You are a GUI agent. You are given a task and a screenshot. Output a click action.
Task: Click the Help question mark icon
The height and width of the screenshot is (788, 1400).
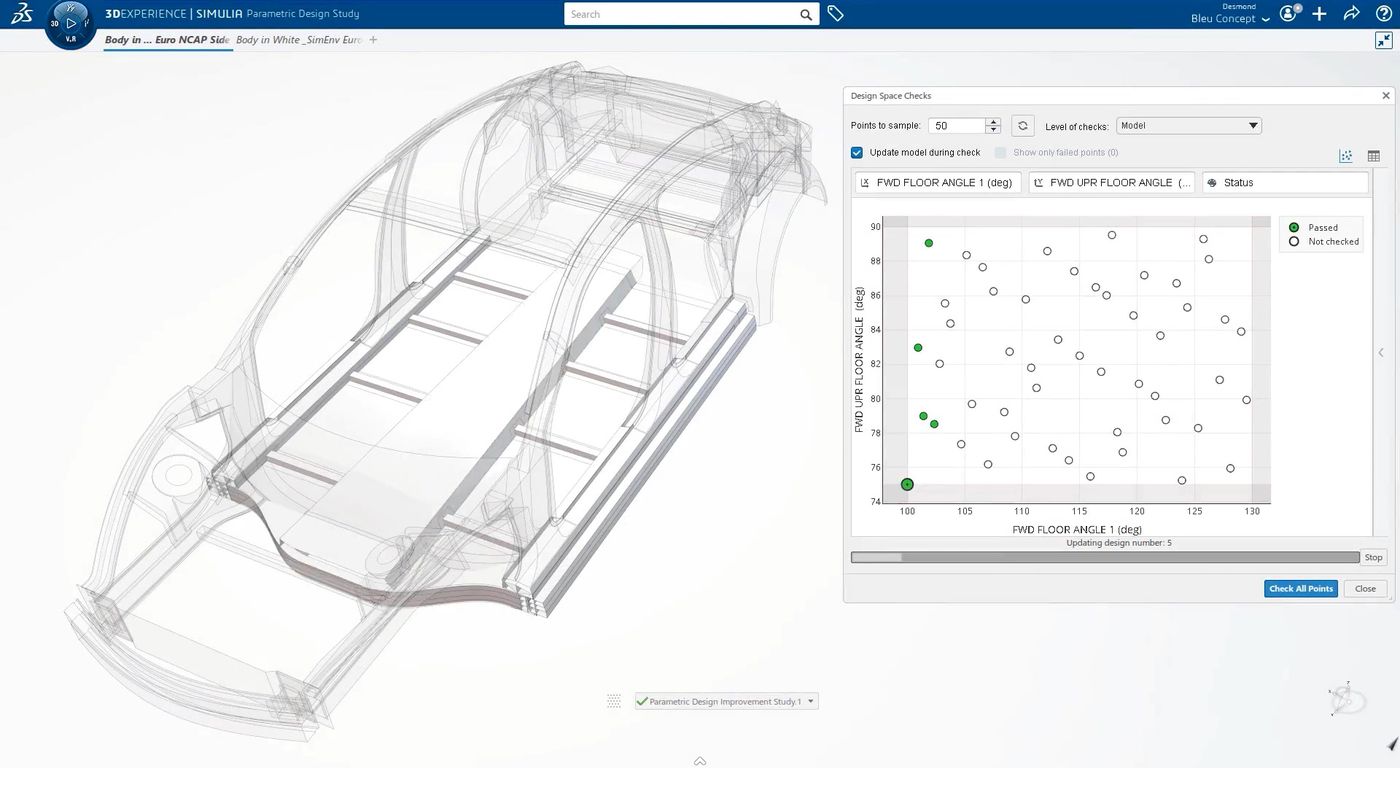point(1383,14)
